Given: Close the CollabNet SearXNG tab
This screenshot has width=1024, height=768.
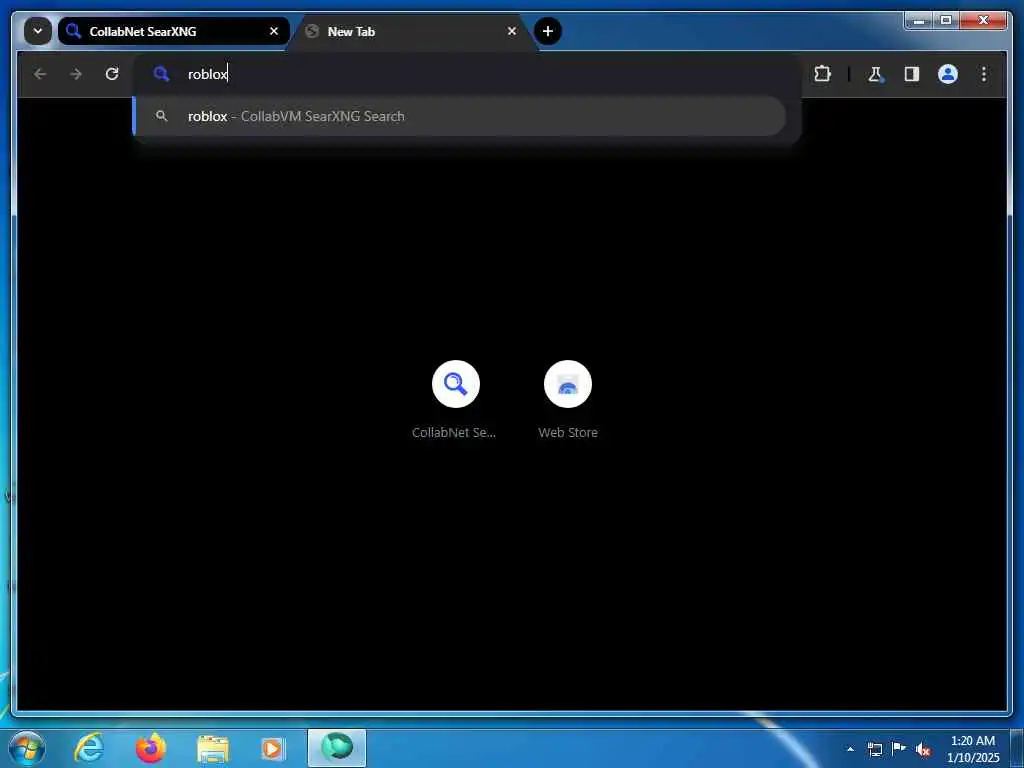Looking at the screenshot, I should click(274, 31).
